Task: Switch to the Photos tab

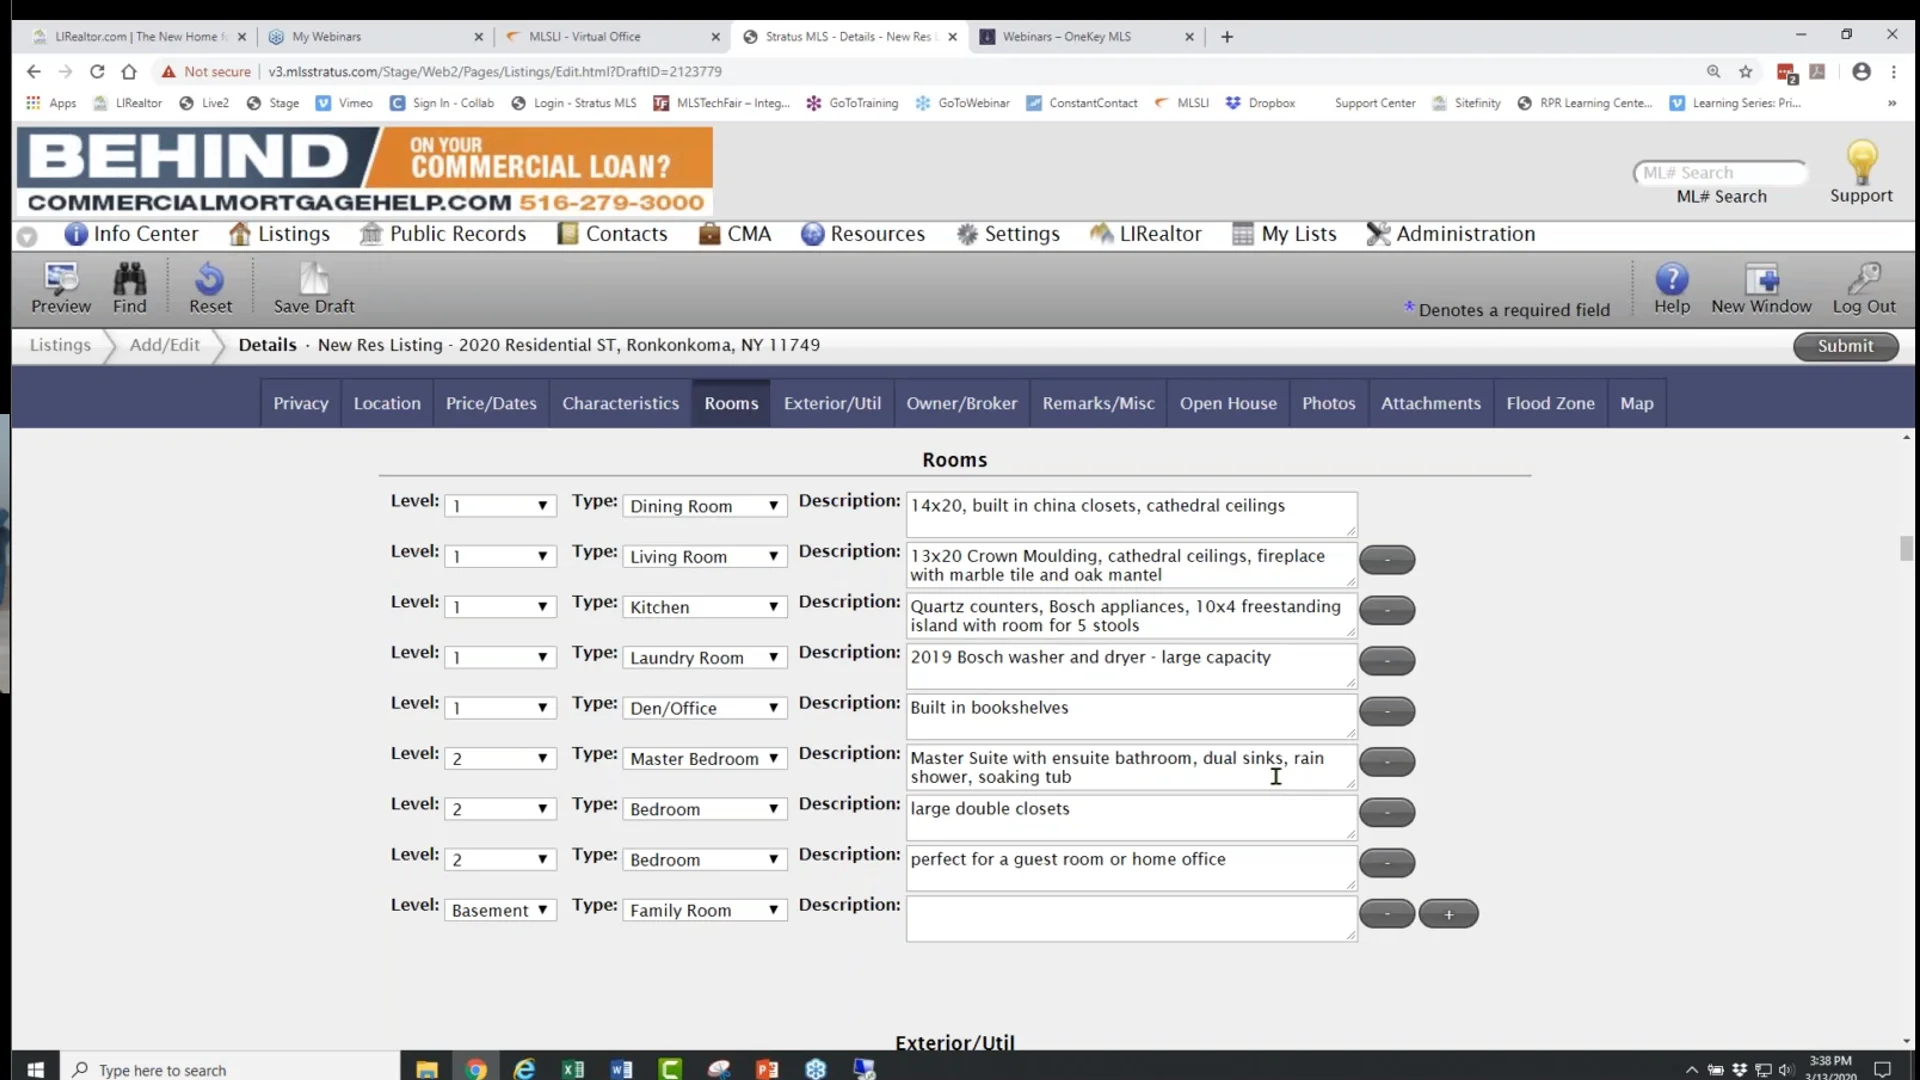Action: [x=1328, y=403]
